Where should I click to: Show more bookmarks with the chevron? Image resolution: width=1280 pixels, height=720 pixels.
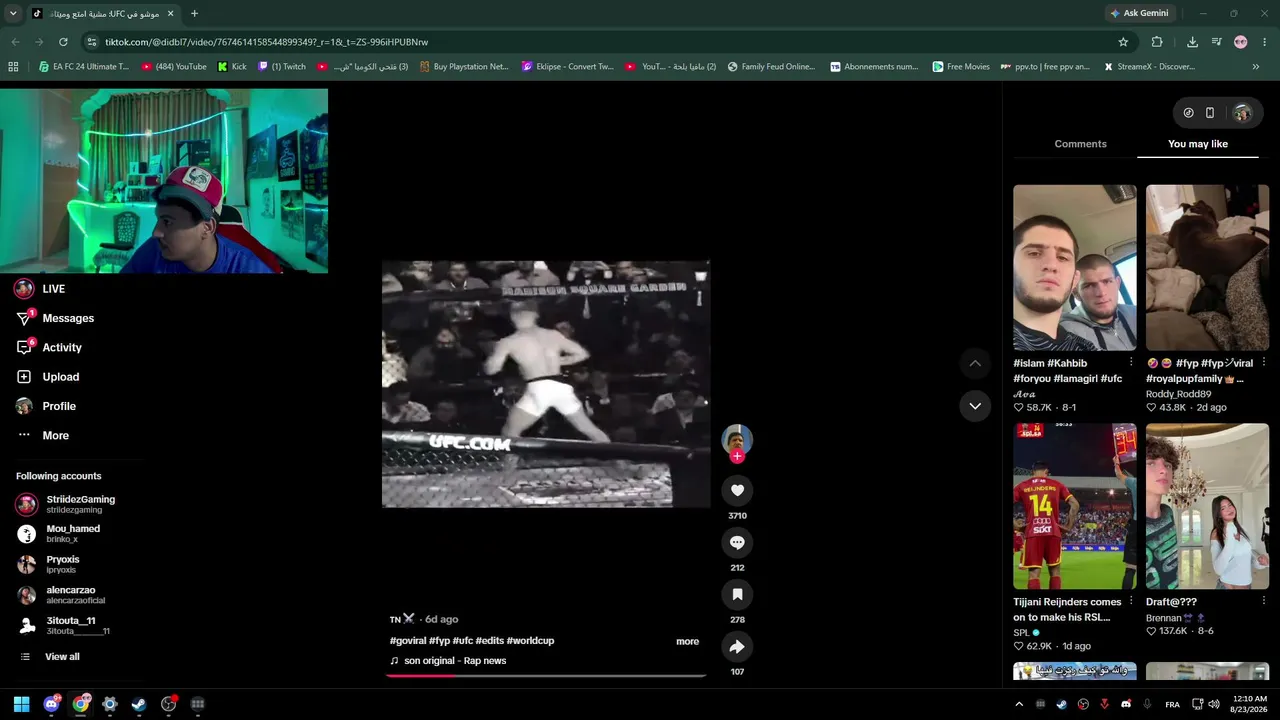(x=1256, y=67)
